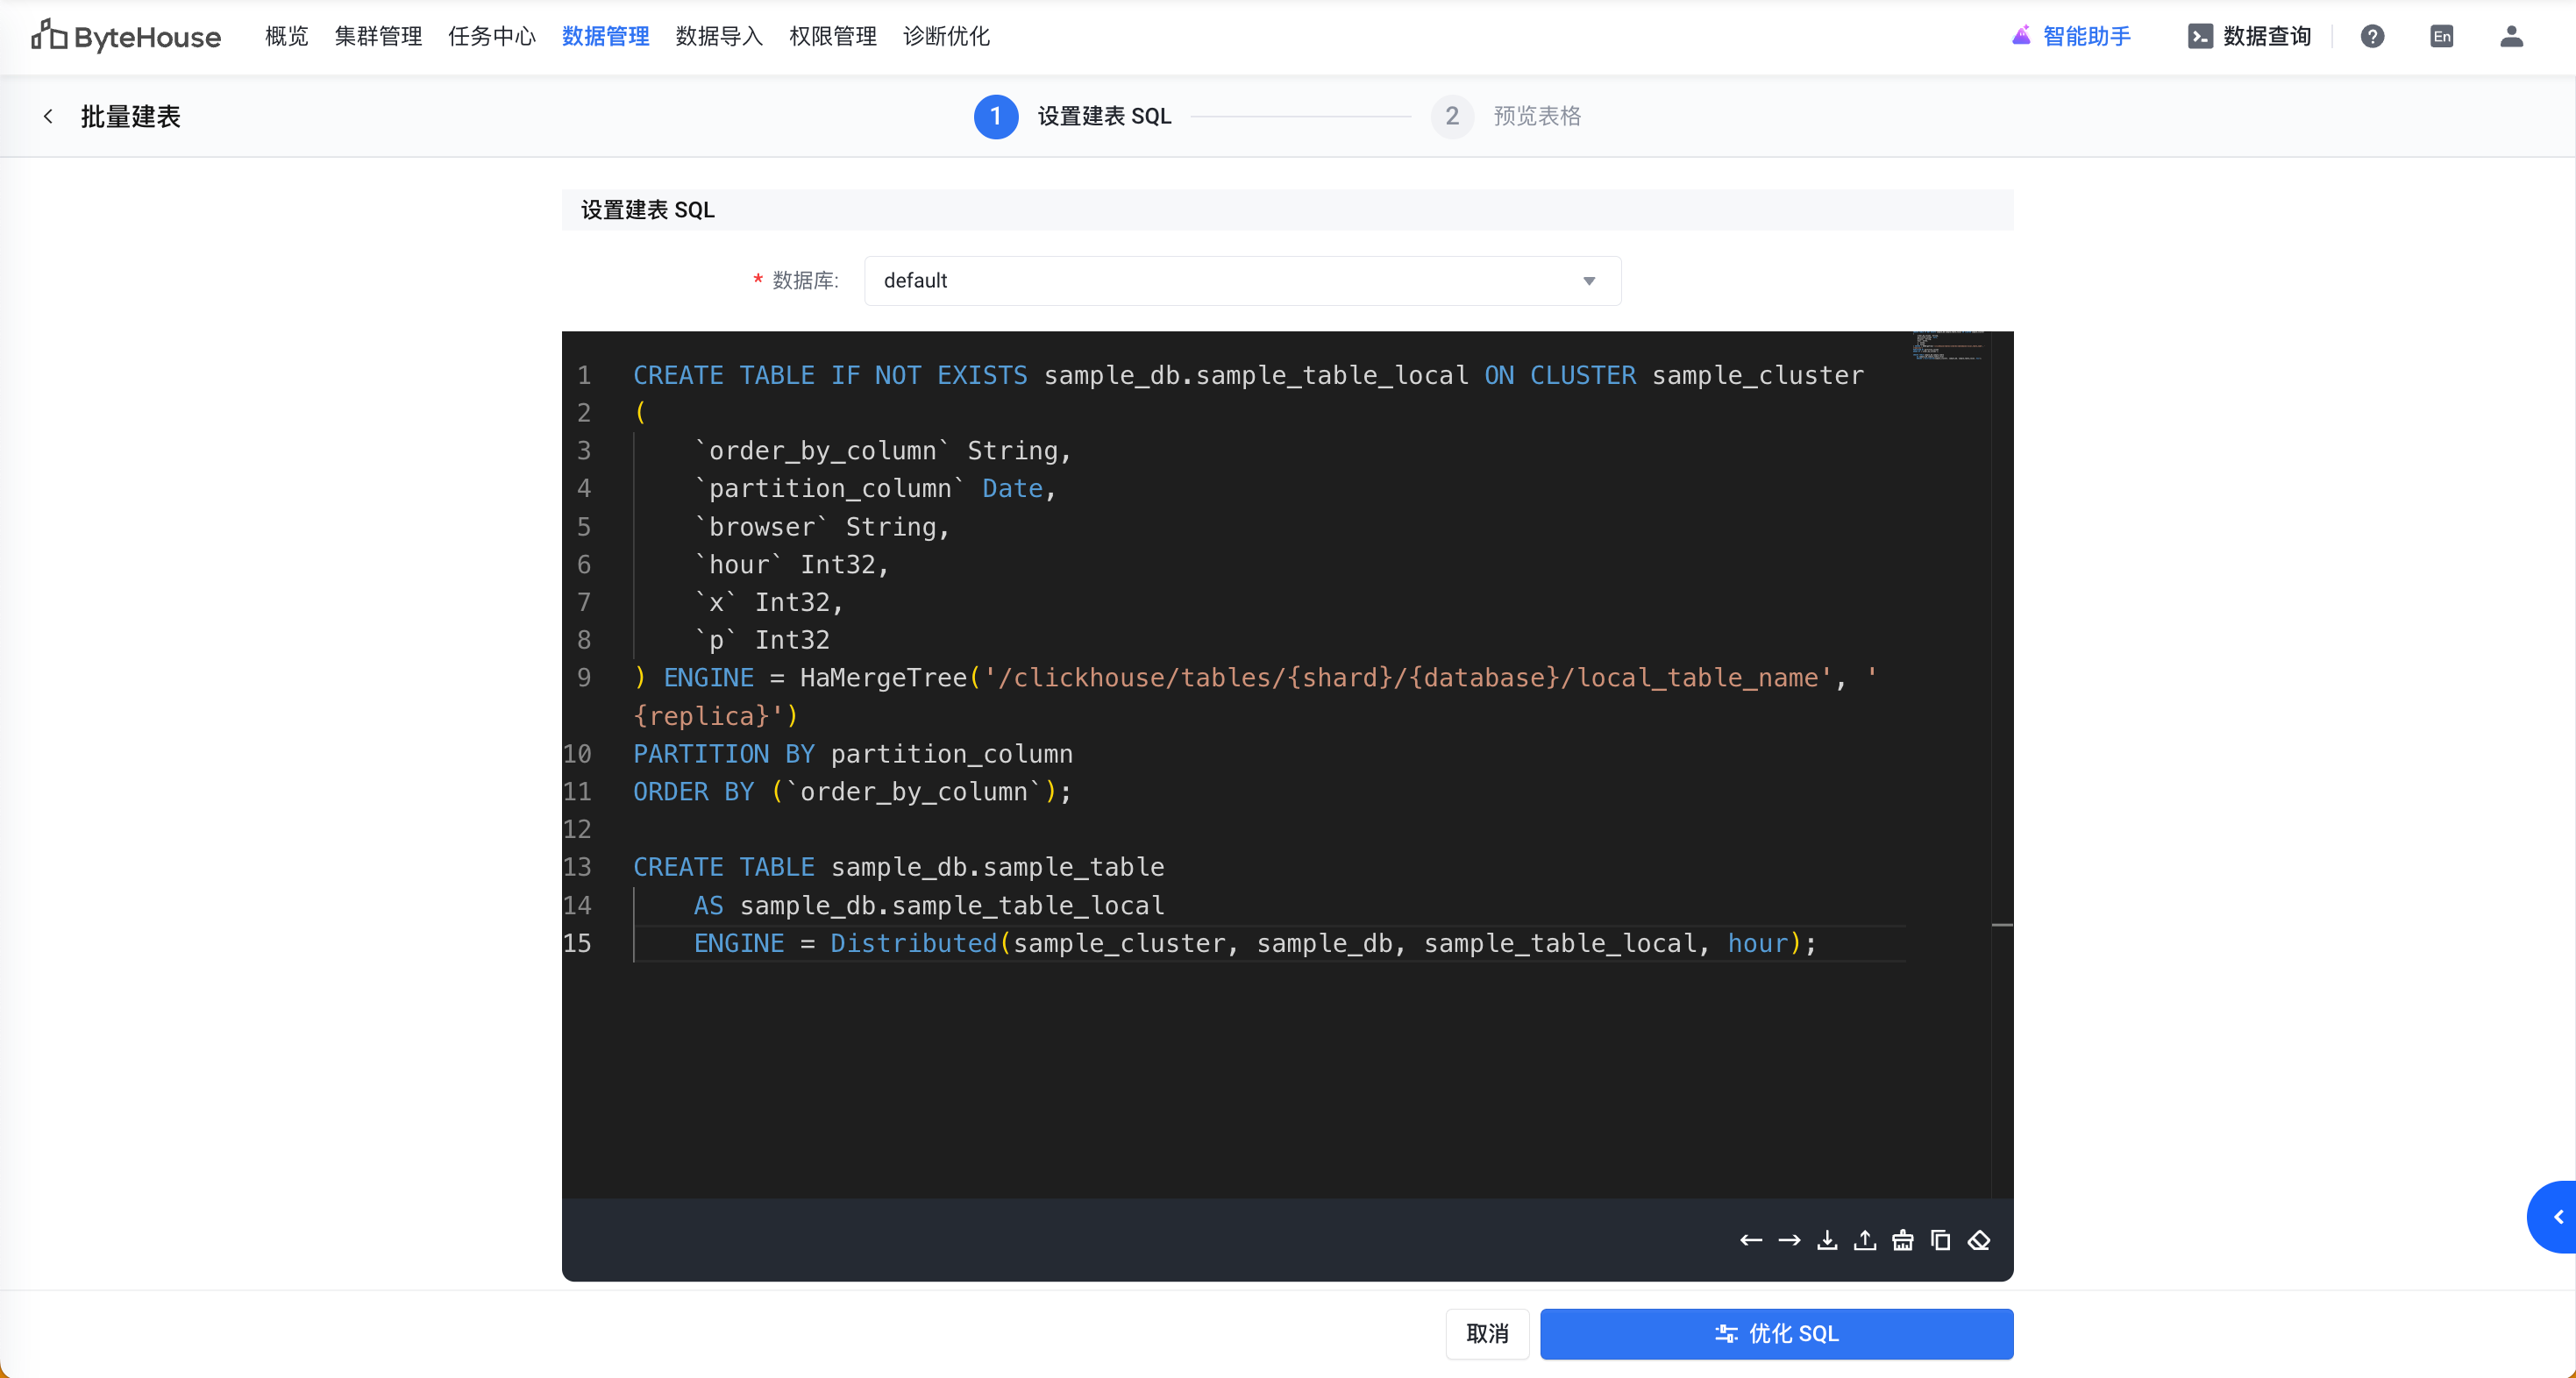Open the 数据库 default dropdown
This screenshot has width=2576, height=1378.
pos(1241,281)
